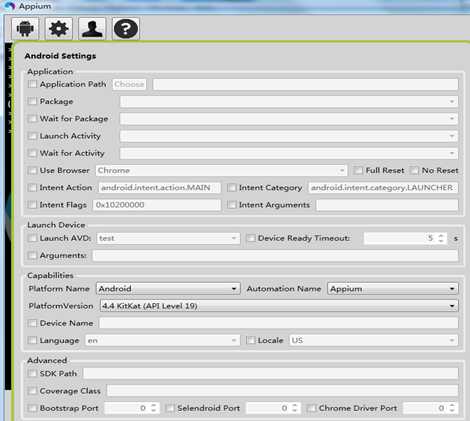The width and height of the screenshot is (470, 421).
Task: Enable the Launch Device Arguments checkbox
Action: point(32,255)
